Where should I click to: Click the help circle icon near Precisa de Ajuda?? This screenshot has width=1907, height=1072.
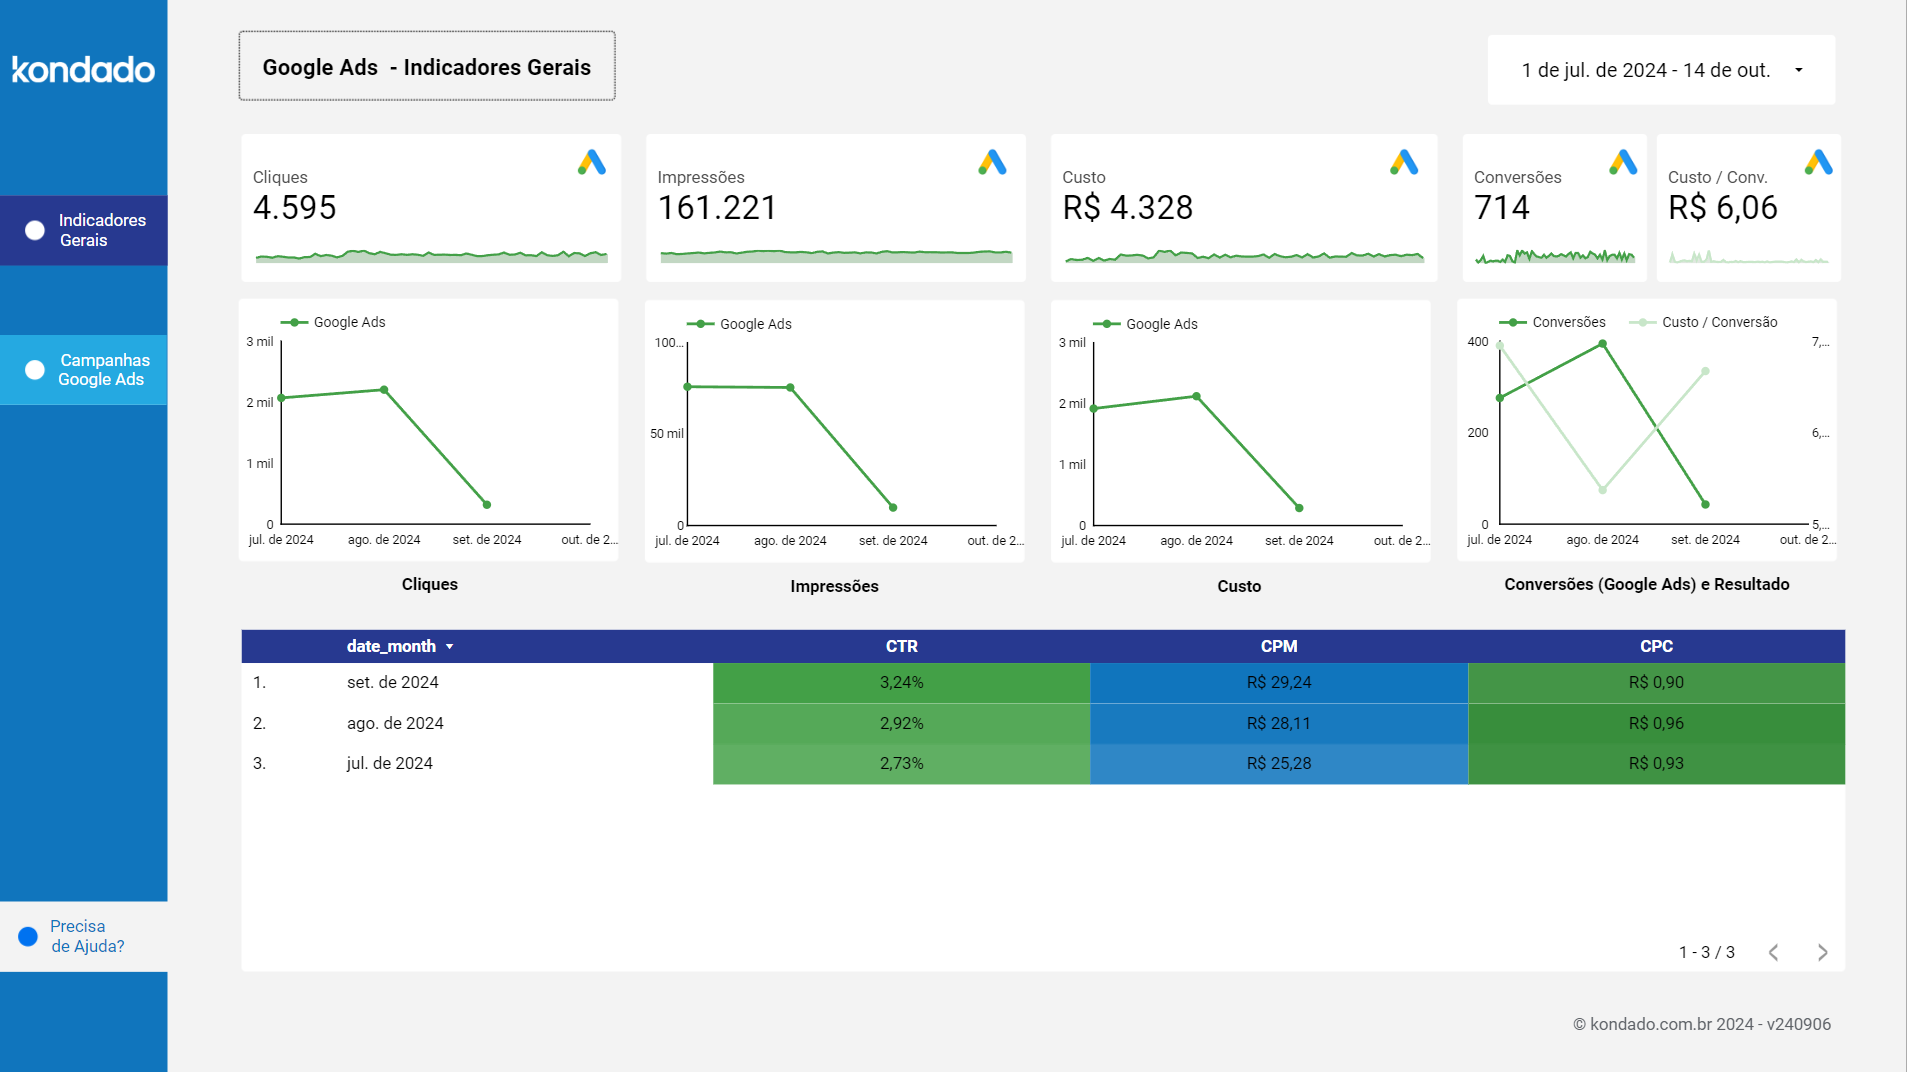point(27,935)
